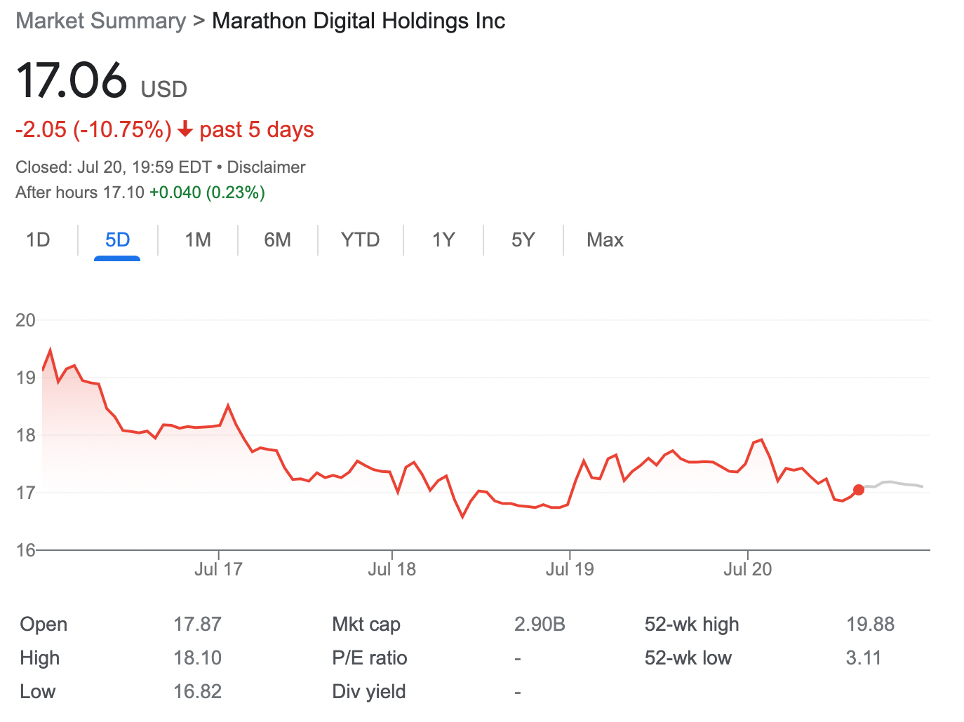Select the 5D chart tab
Viewport: 964px width, 722px height.
tap(117, 240)
